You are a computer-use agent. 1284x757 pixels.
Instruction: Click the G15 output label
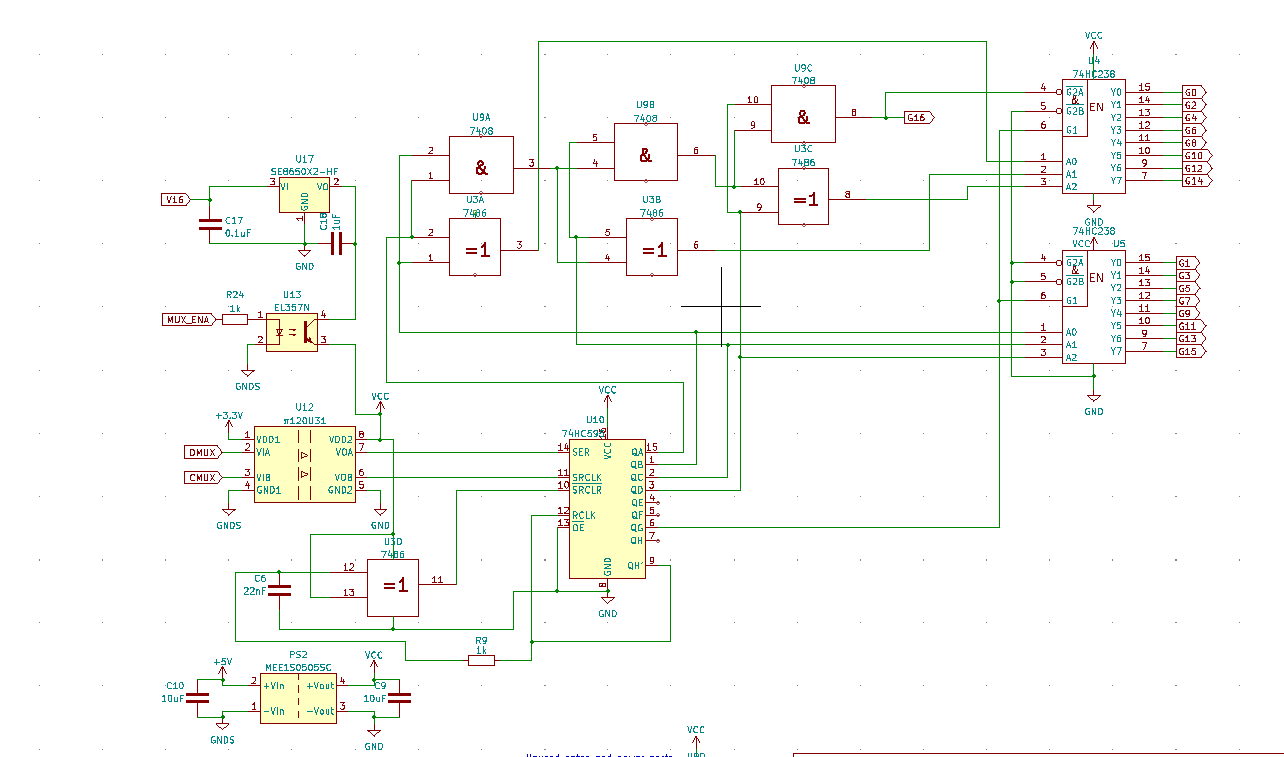click(x=1187, y=352)
